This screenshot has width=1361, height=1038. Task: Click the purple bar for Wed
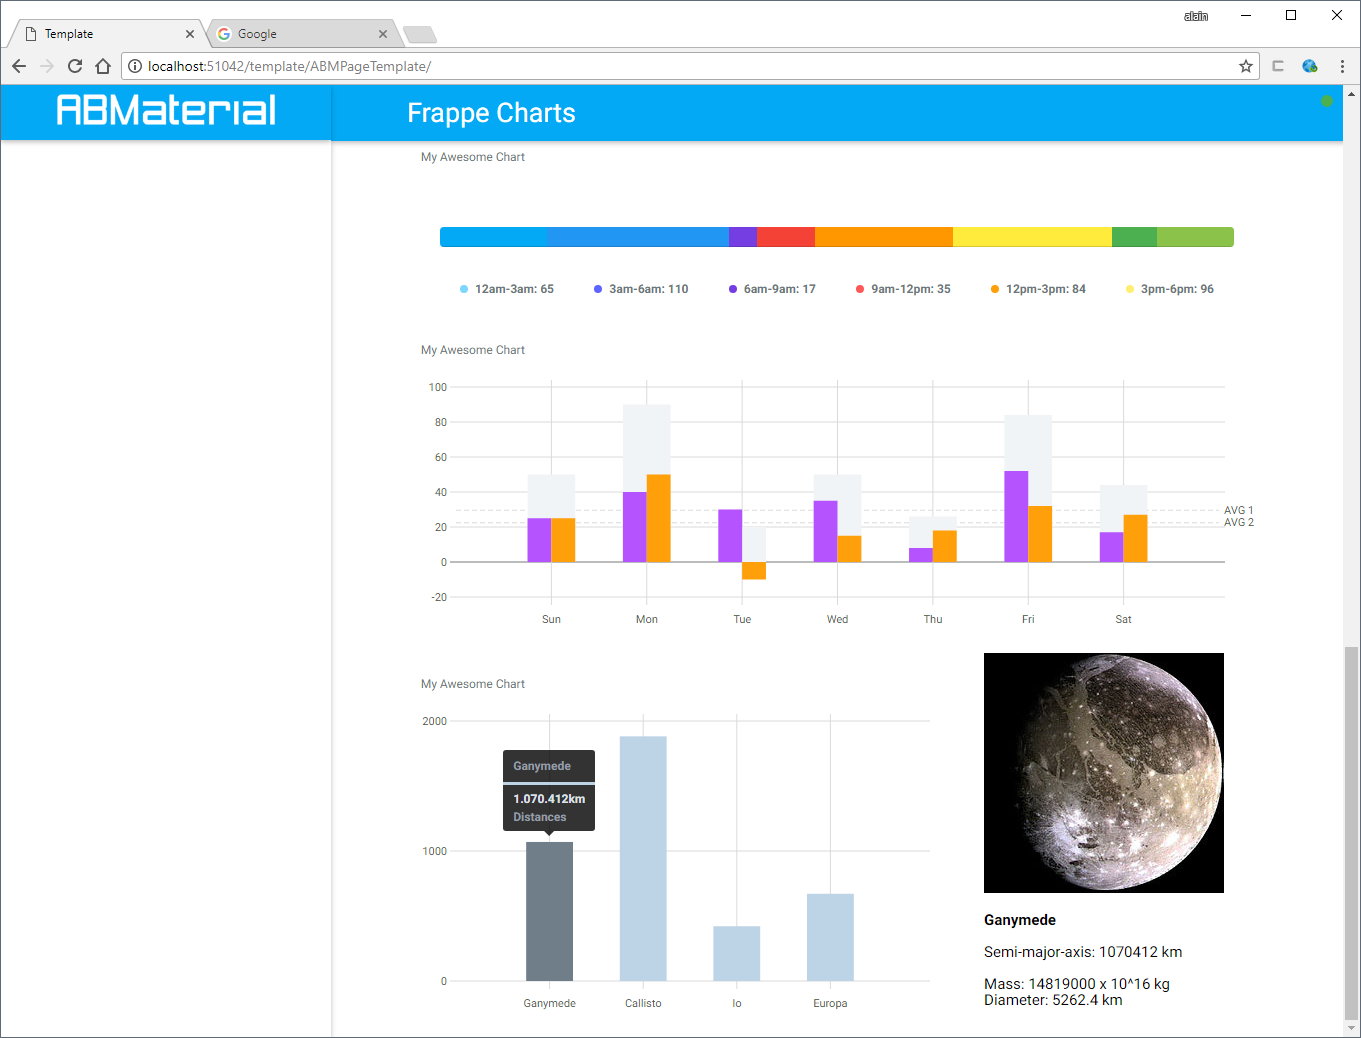pyautogui.click(x=825, y=531)
